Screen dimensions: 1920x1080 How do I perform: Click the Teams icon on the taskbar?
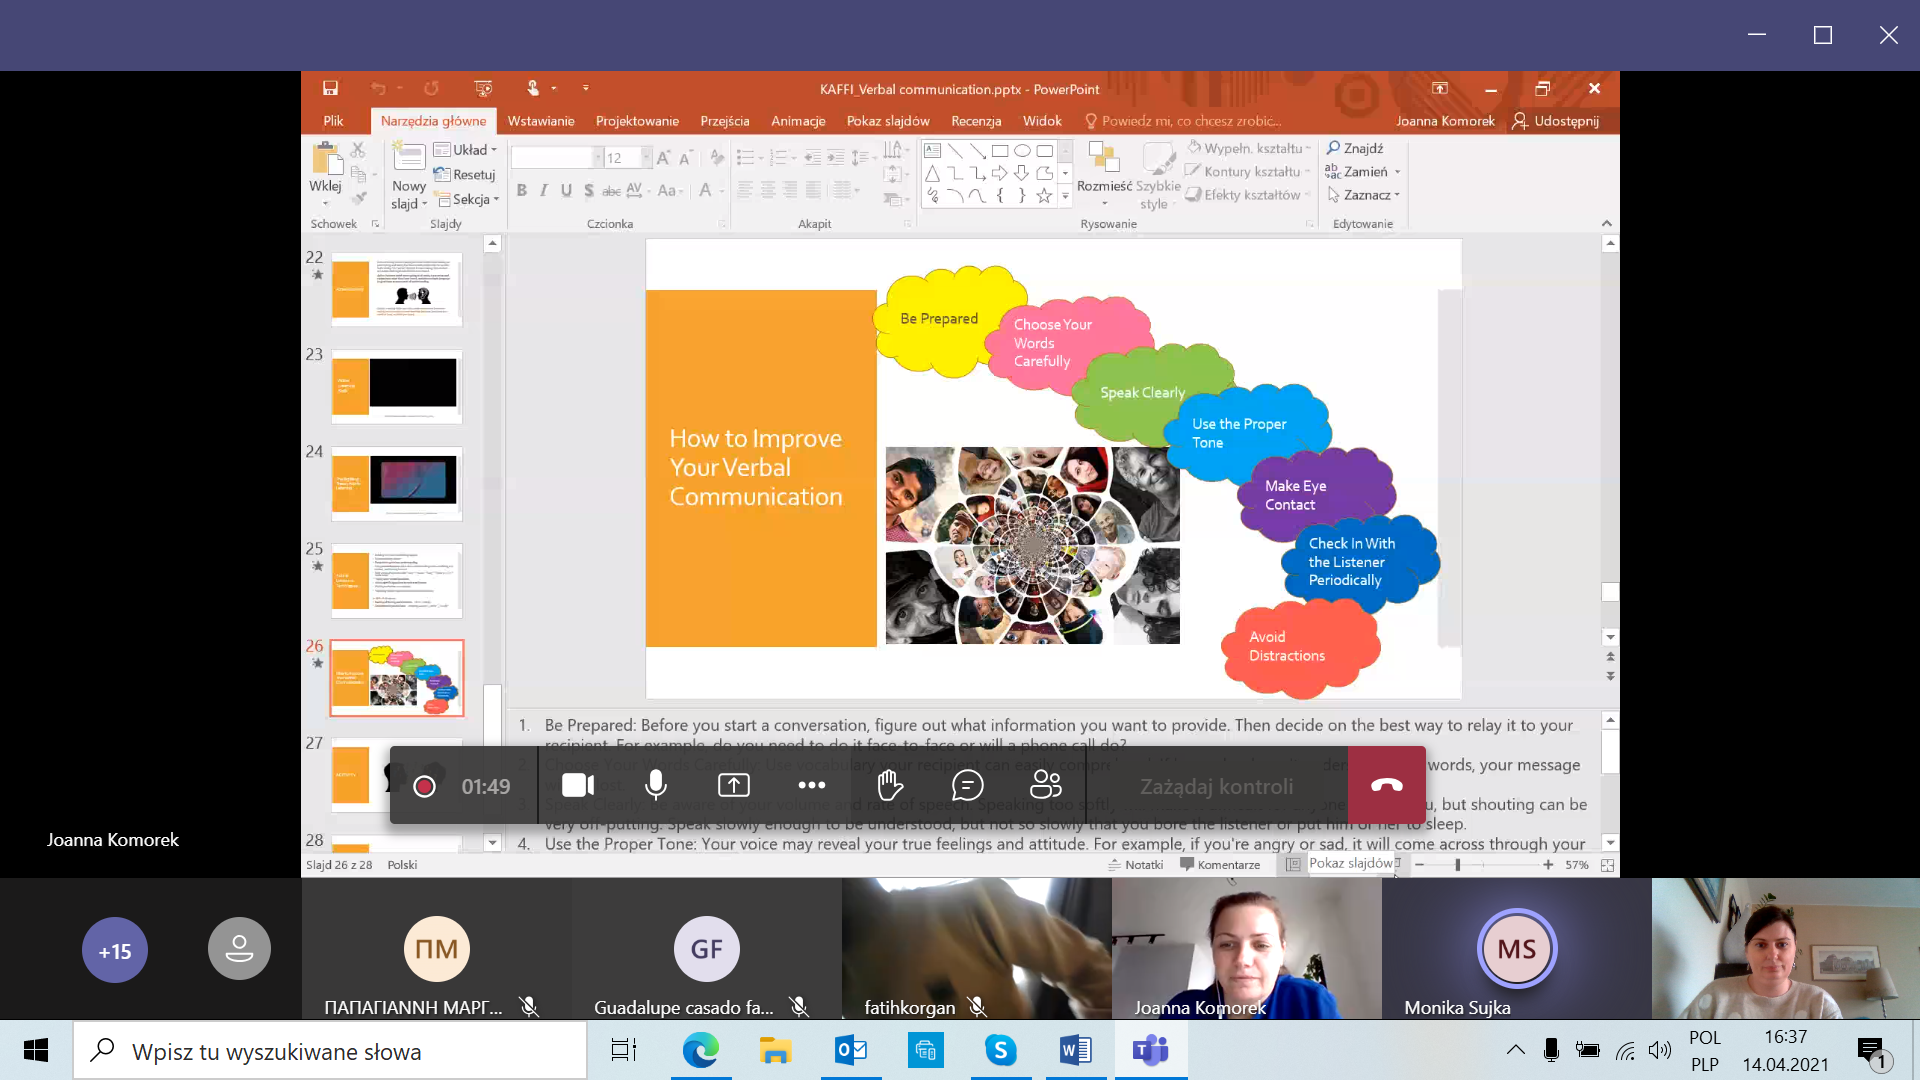(x=1151, y=1050)
